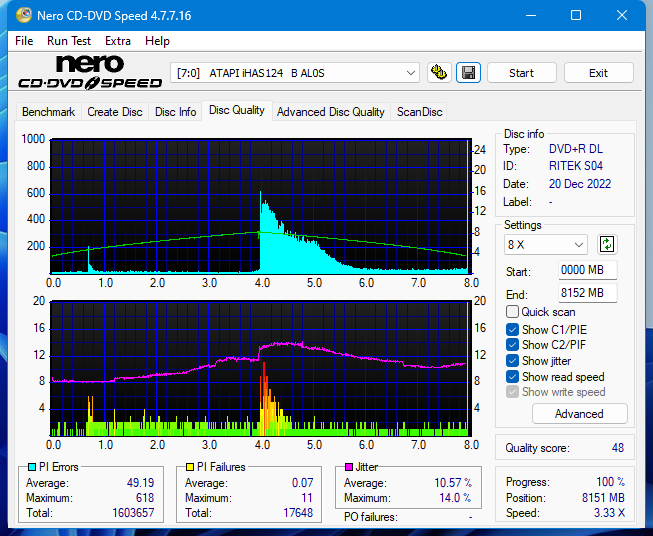Enable the Quick scan checkbox
The image size is (653, 536).
512,312
